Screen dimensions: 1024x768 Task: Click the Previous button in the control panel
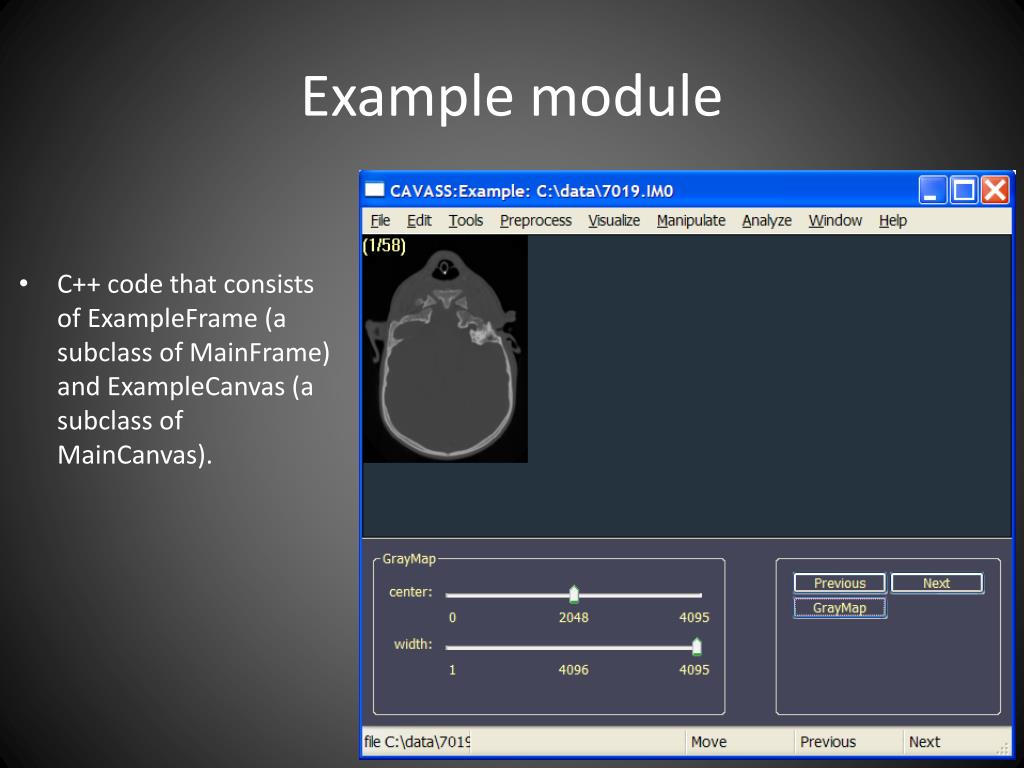coord(840,583)
